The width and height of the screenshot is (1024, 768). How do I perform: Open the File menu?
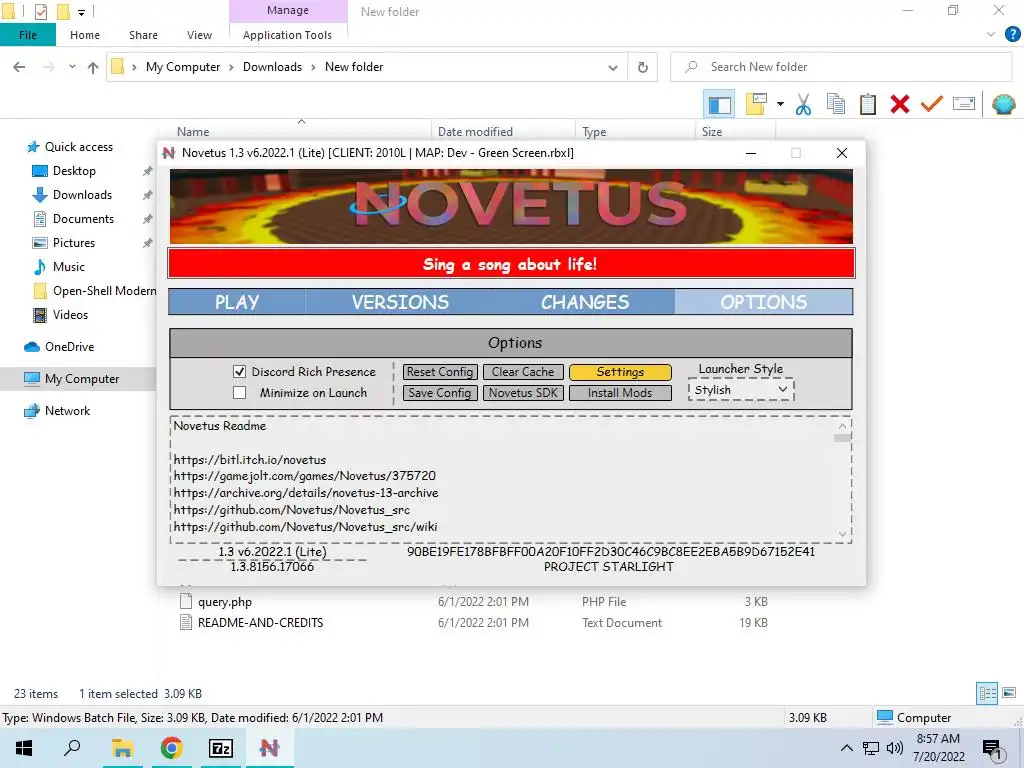click(27, 35)
